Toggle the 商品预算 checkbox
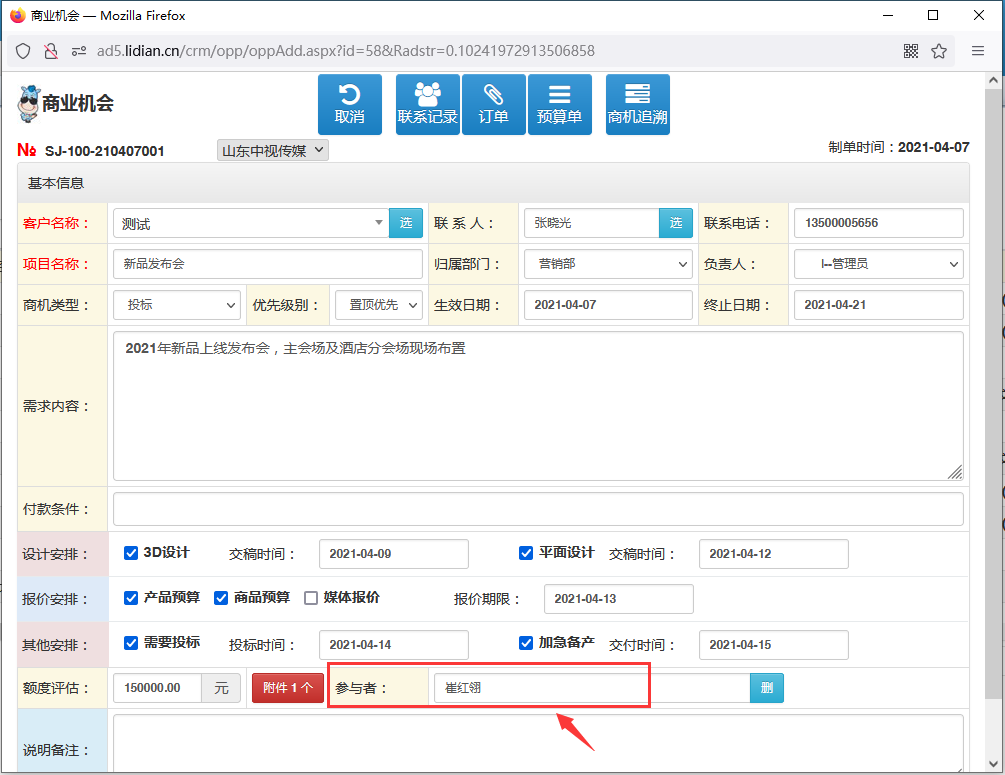1005x775 pixels. coord(221,597)
